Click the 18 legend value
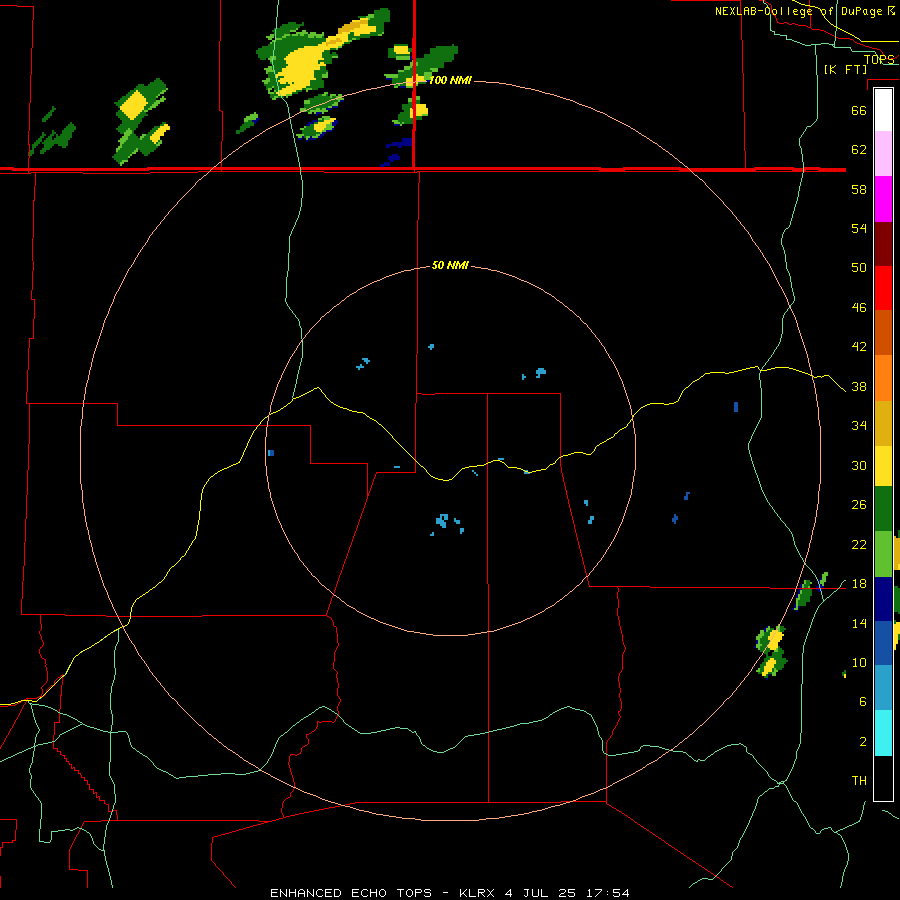The width and height of the screenshot is (900, 900). coord(859,584)
